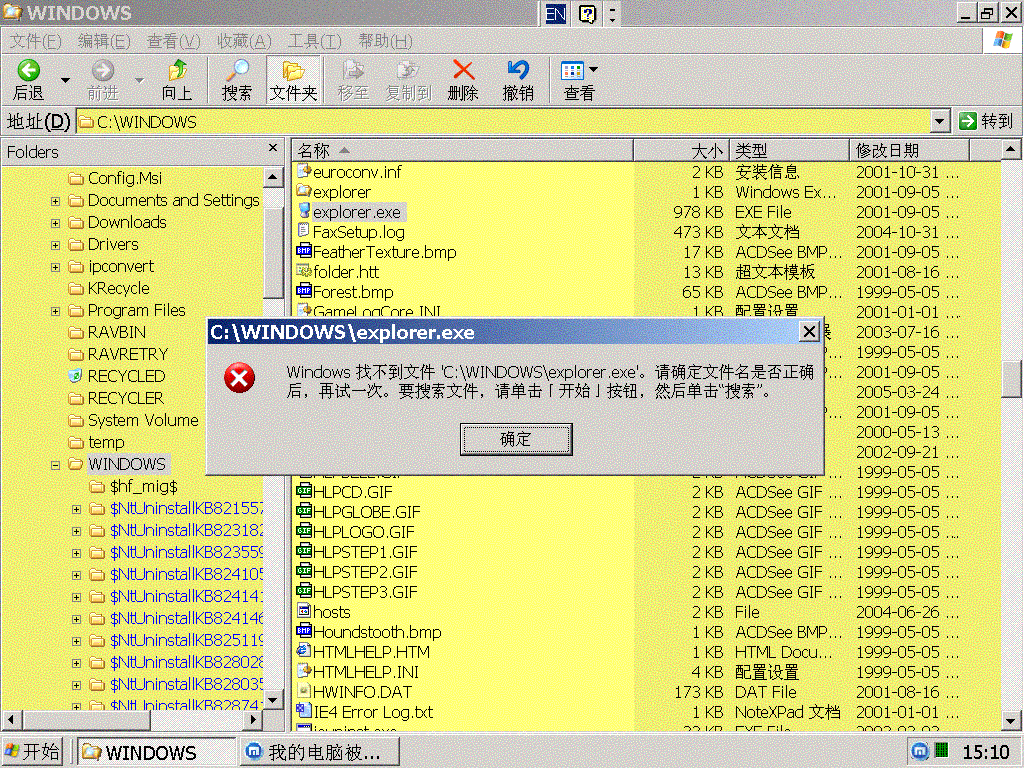Click the EN language indicator
Image resolution: width=1024 pixels, height=768 pixels.
pos(556,14)
